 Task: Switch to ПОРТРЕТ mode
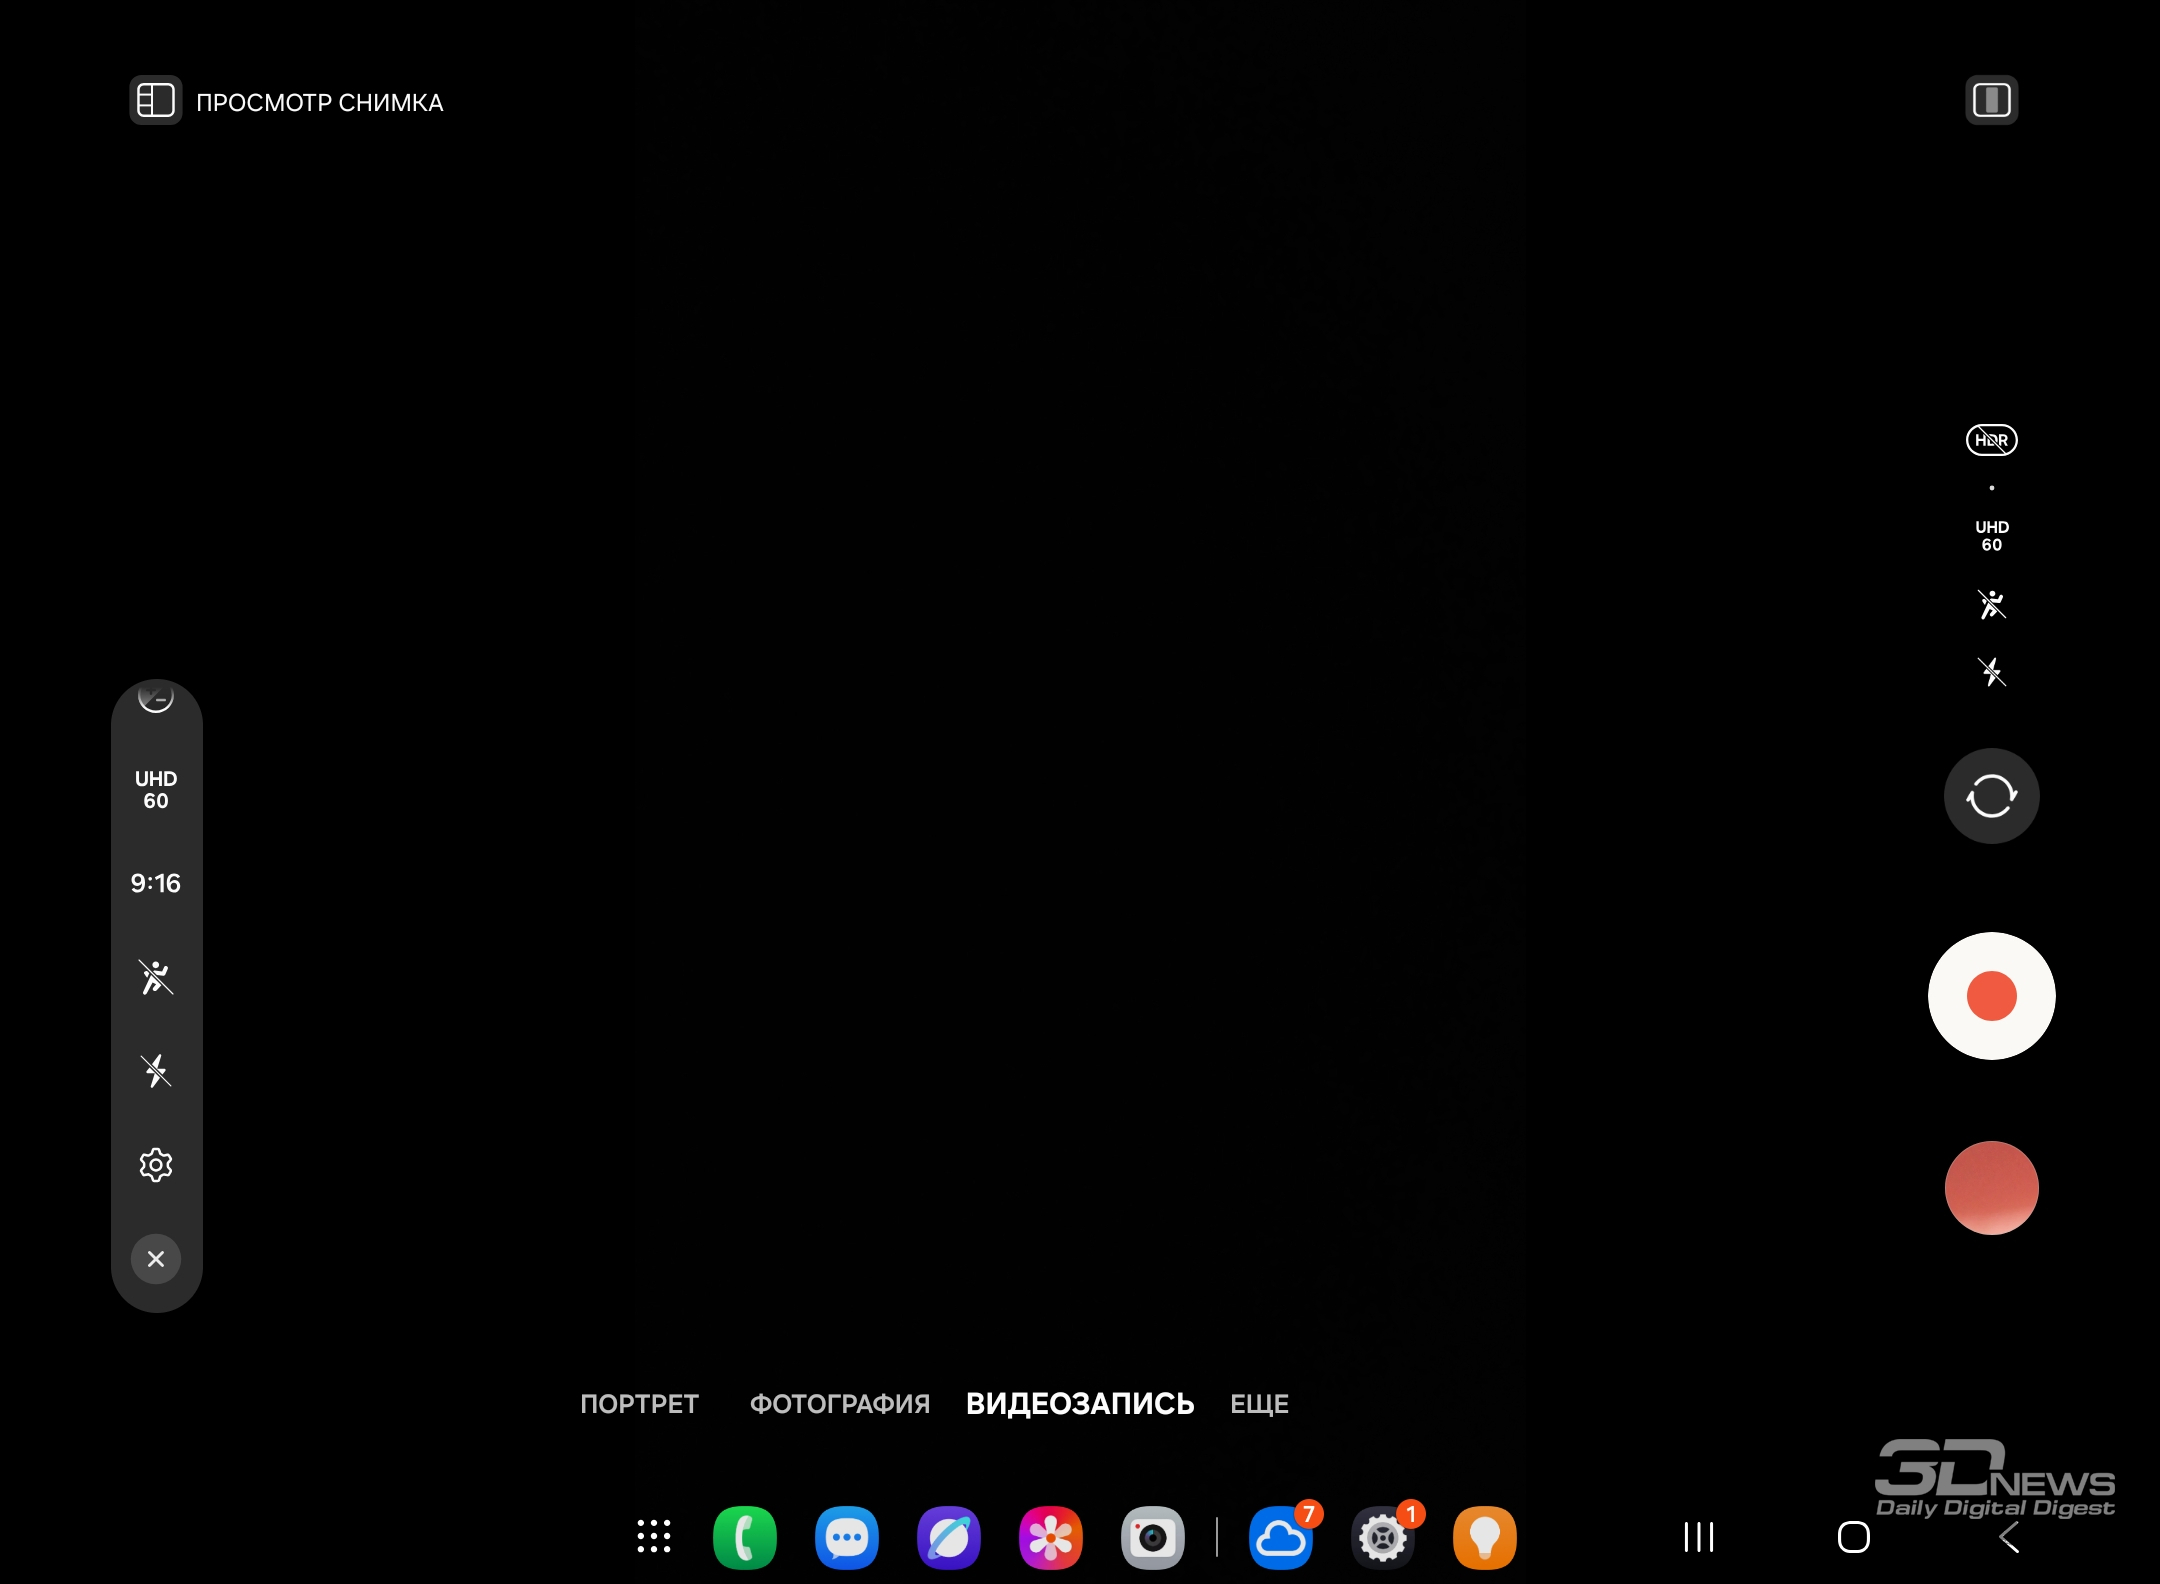pyautogui.click(x=639, y=1404)
